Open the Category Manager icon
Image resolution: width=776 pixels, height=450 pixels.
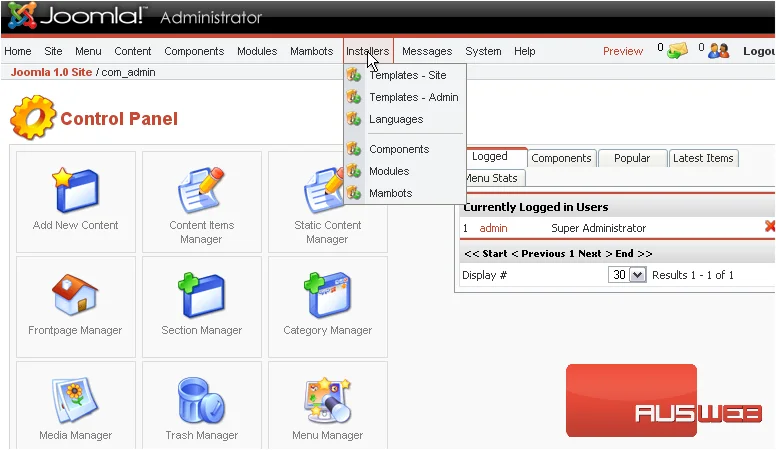327,295
